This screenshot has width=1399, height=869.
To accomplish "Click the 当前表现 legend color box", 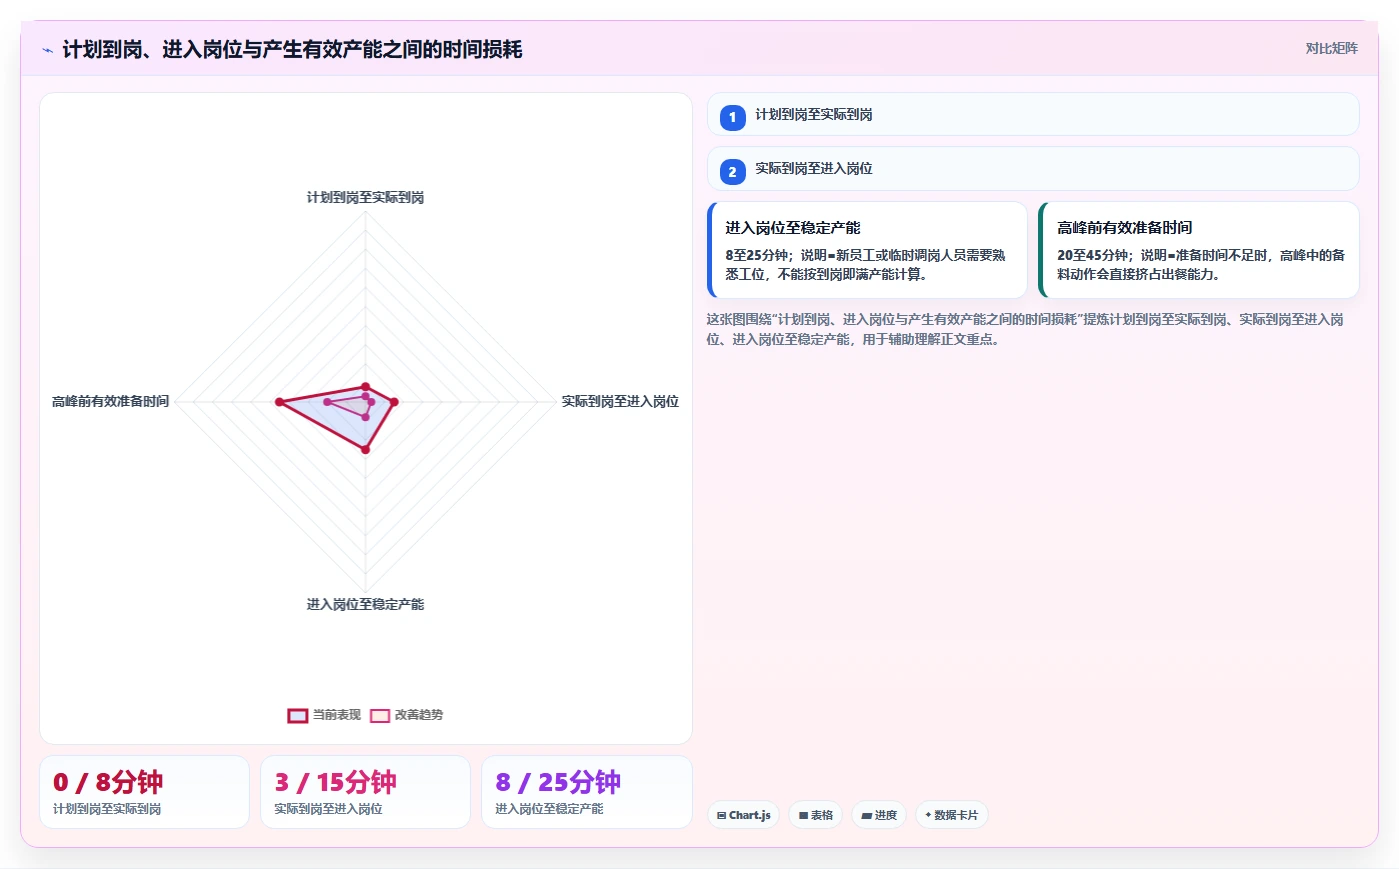I will (297, 715).
